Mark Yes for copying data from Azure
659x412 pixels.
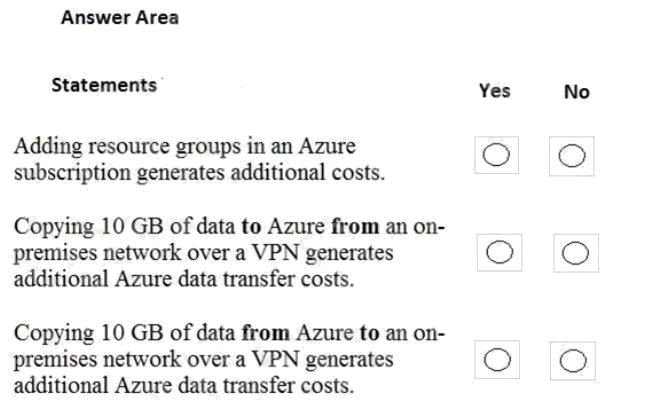[497, 359]
